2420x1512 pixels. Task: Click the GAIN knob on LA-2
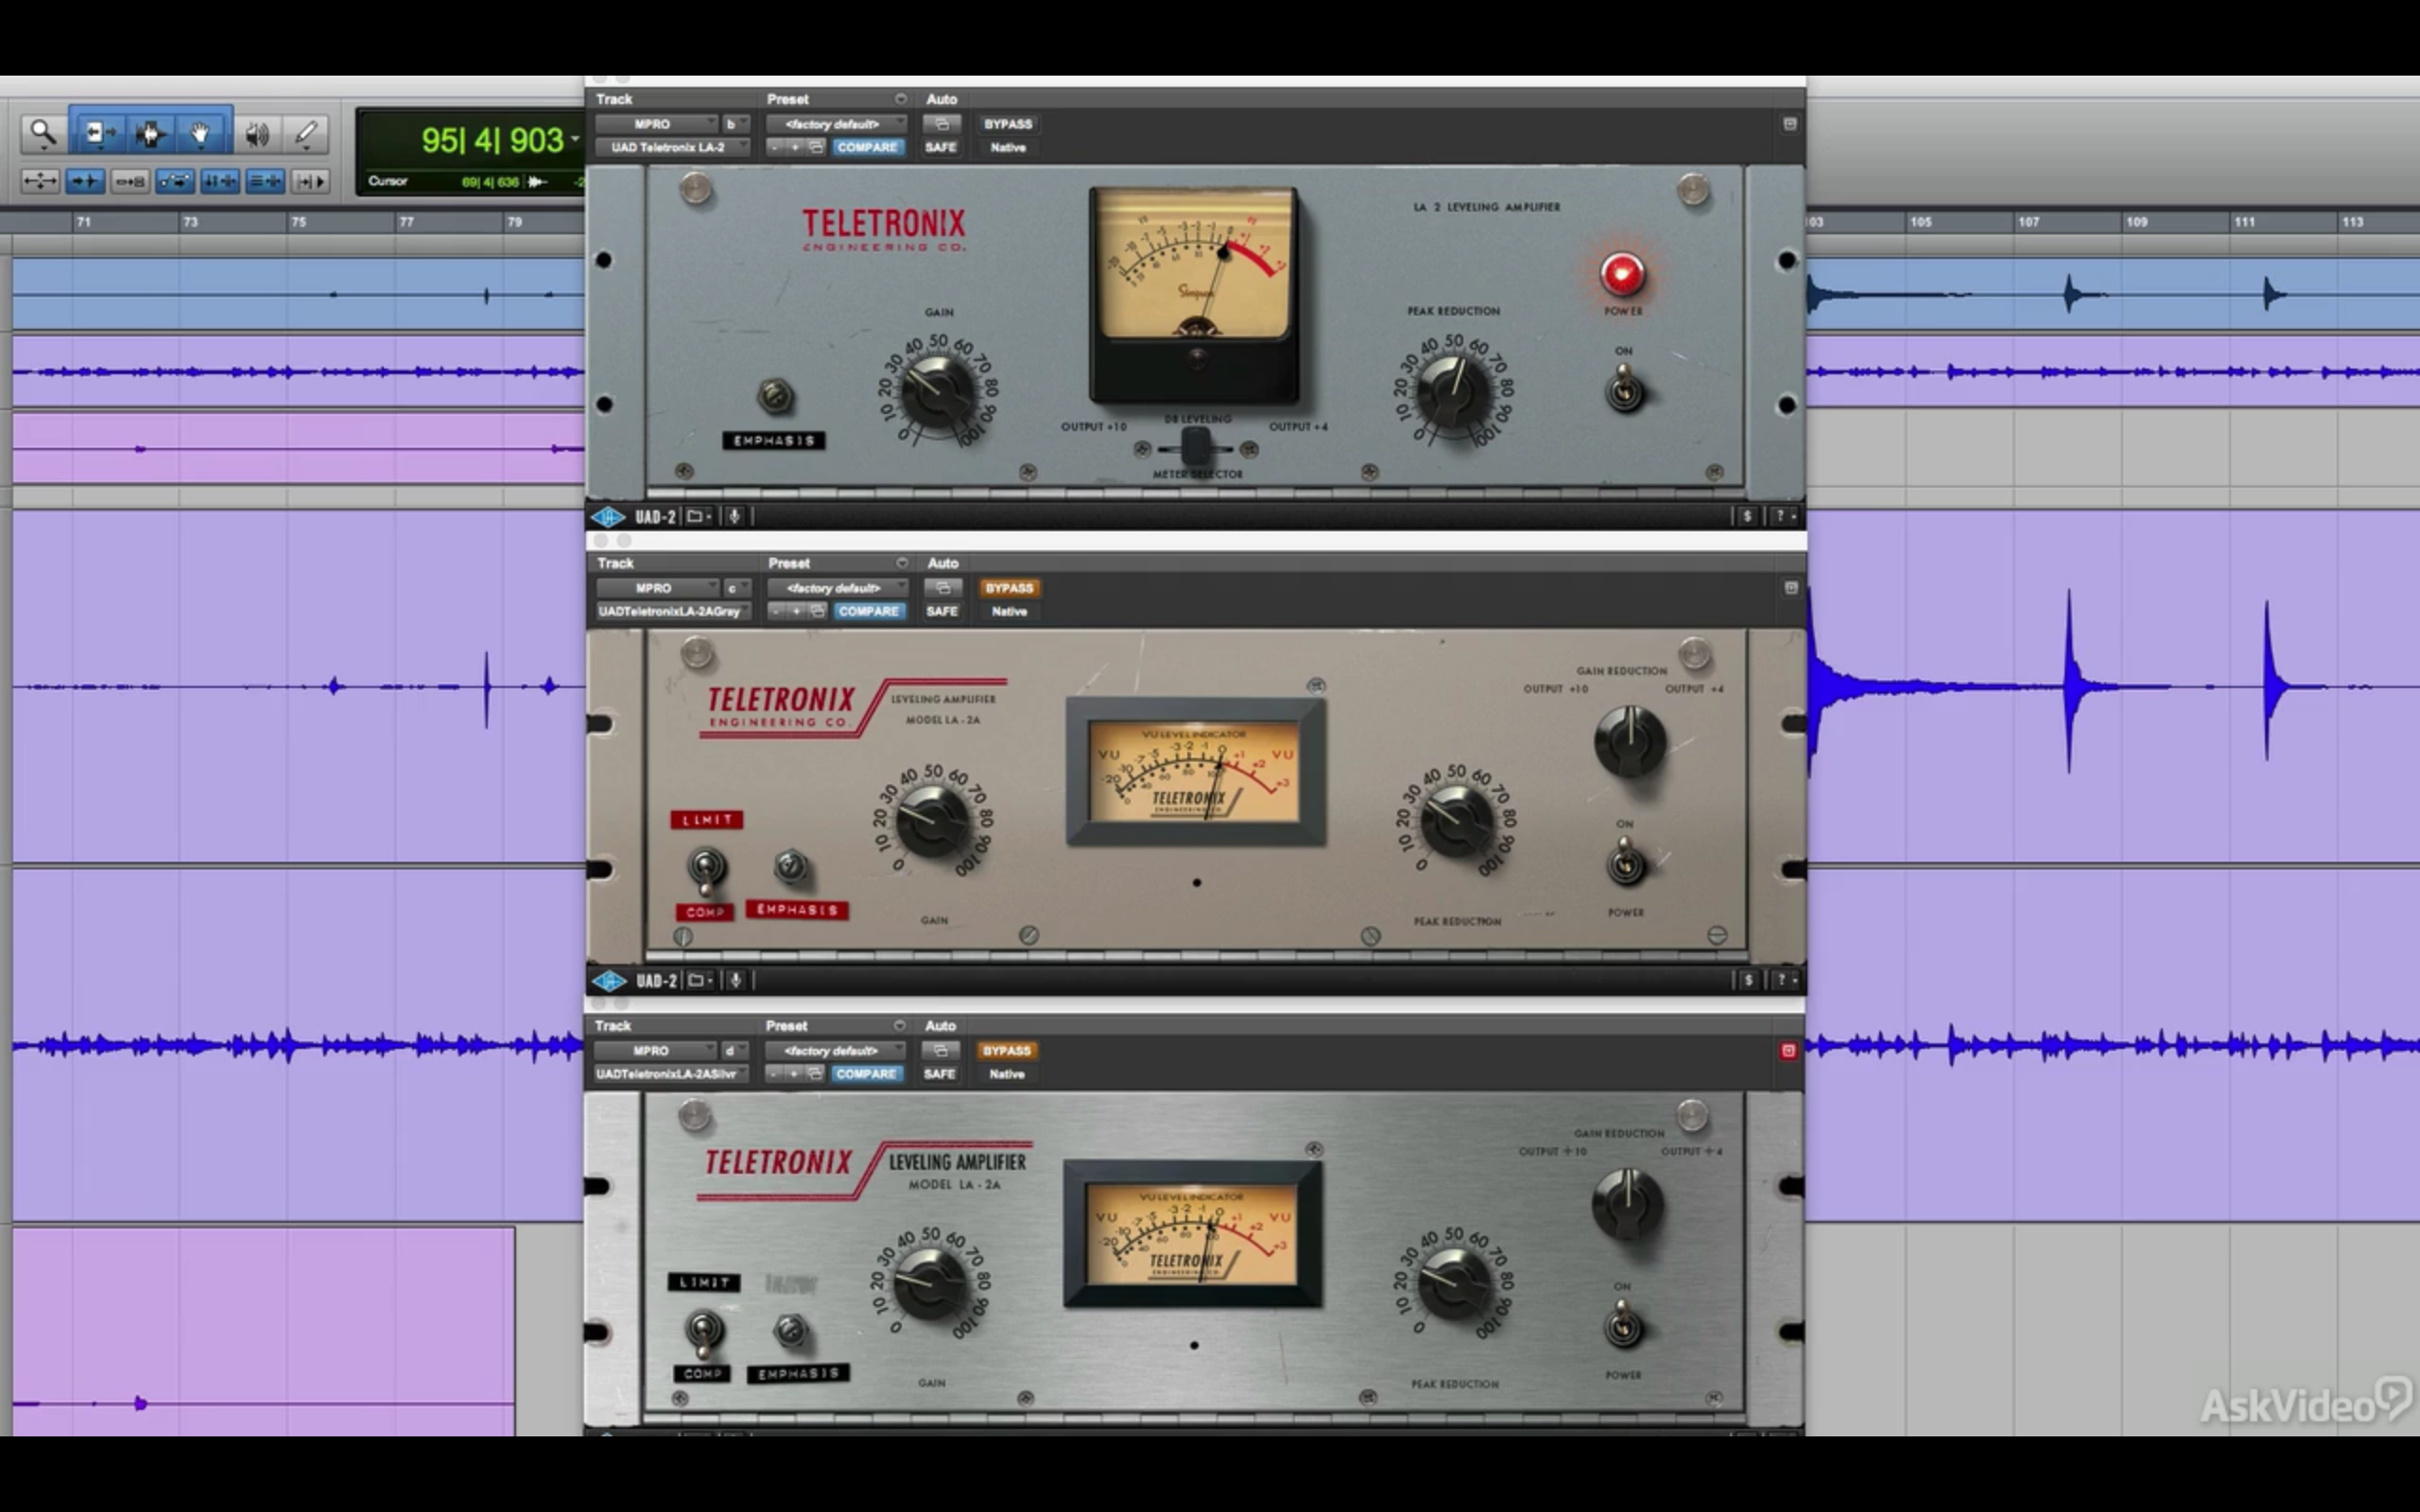(x=938, y=391)
